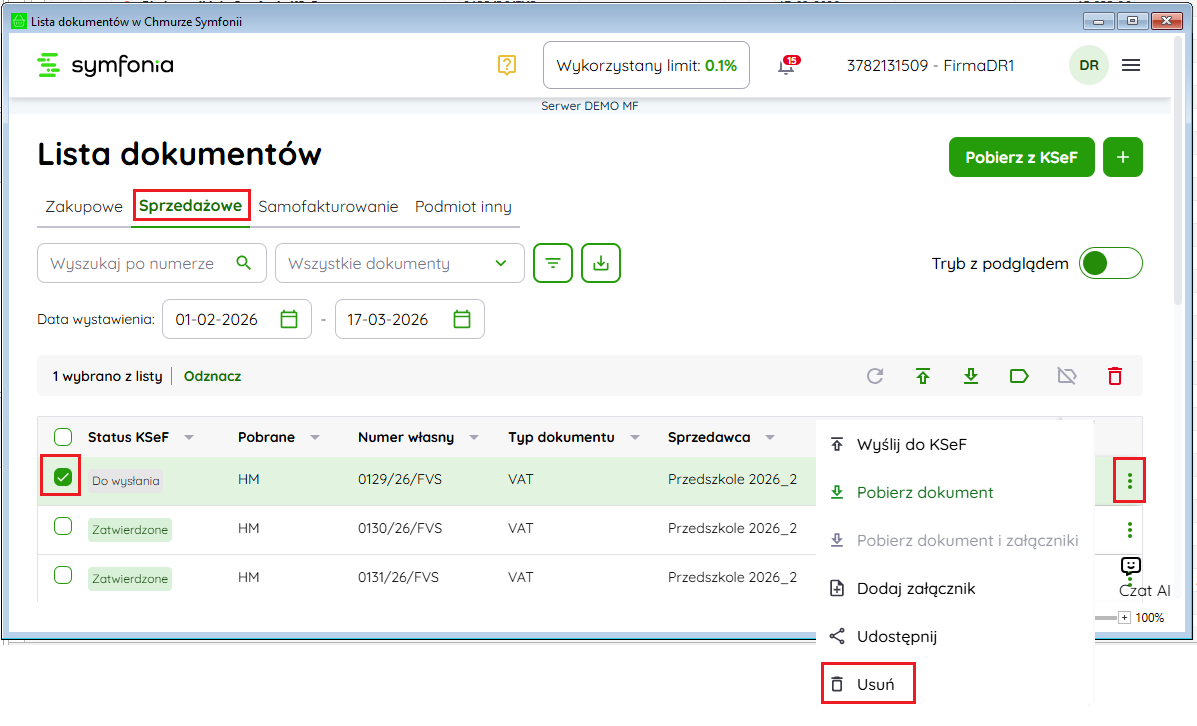Check the checkbox for invoice 0130/26/FVS
This screenshot has width=1197, height=726.
[x=63, y=526]
